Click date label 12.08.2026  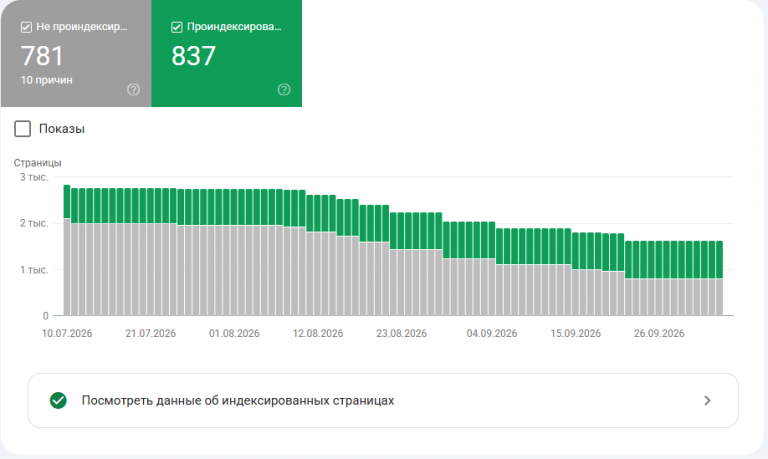pos(318,333)
